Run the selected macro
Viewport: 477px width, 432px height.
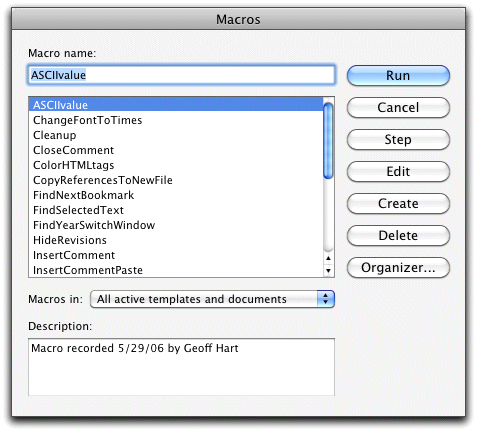[x=398, y=76]
